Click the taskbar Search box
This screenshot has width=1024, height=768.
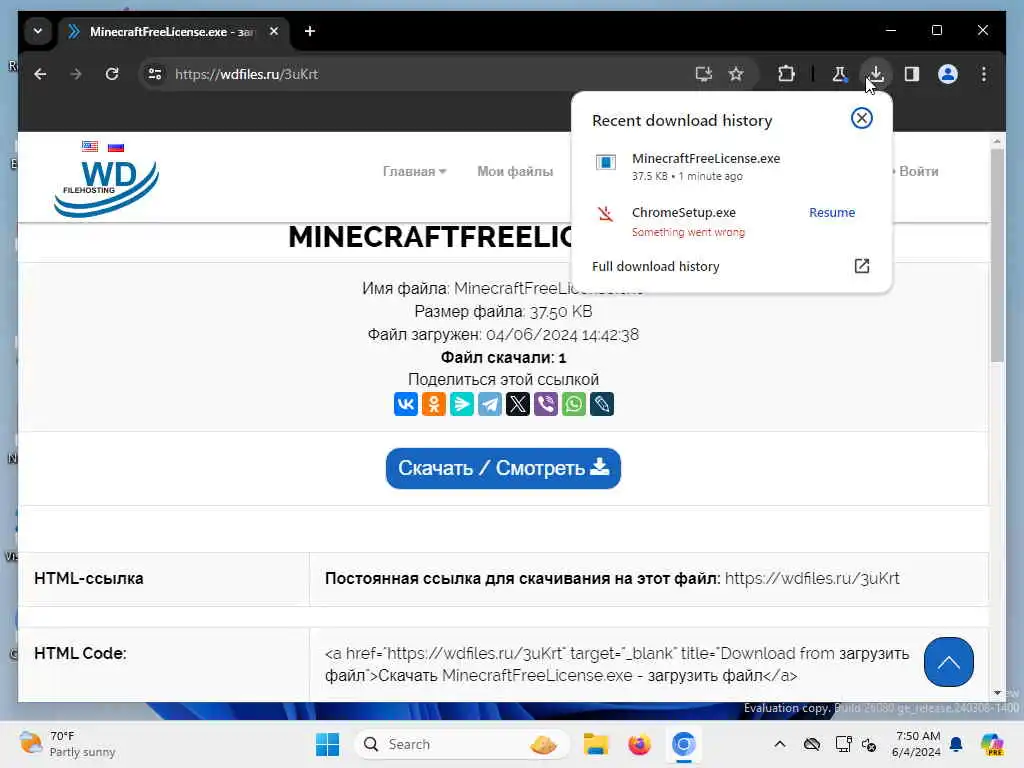[462, 744]
